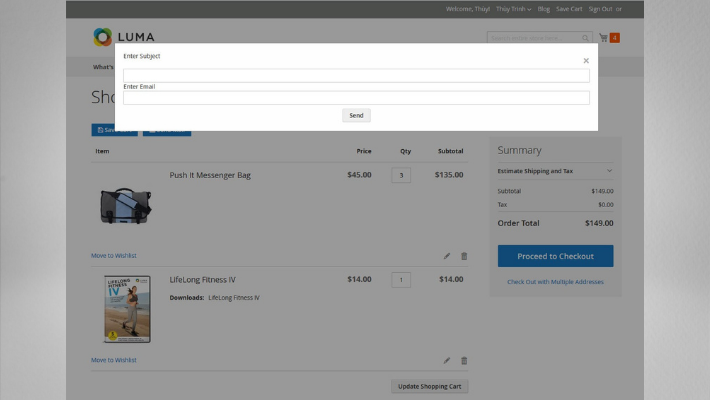This screenshot has height=400, width=710.
Task: Open the Blog link in top bar
Action: click(543, 9)
